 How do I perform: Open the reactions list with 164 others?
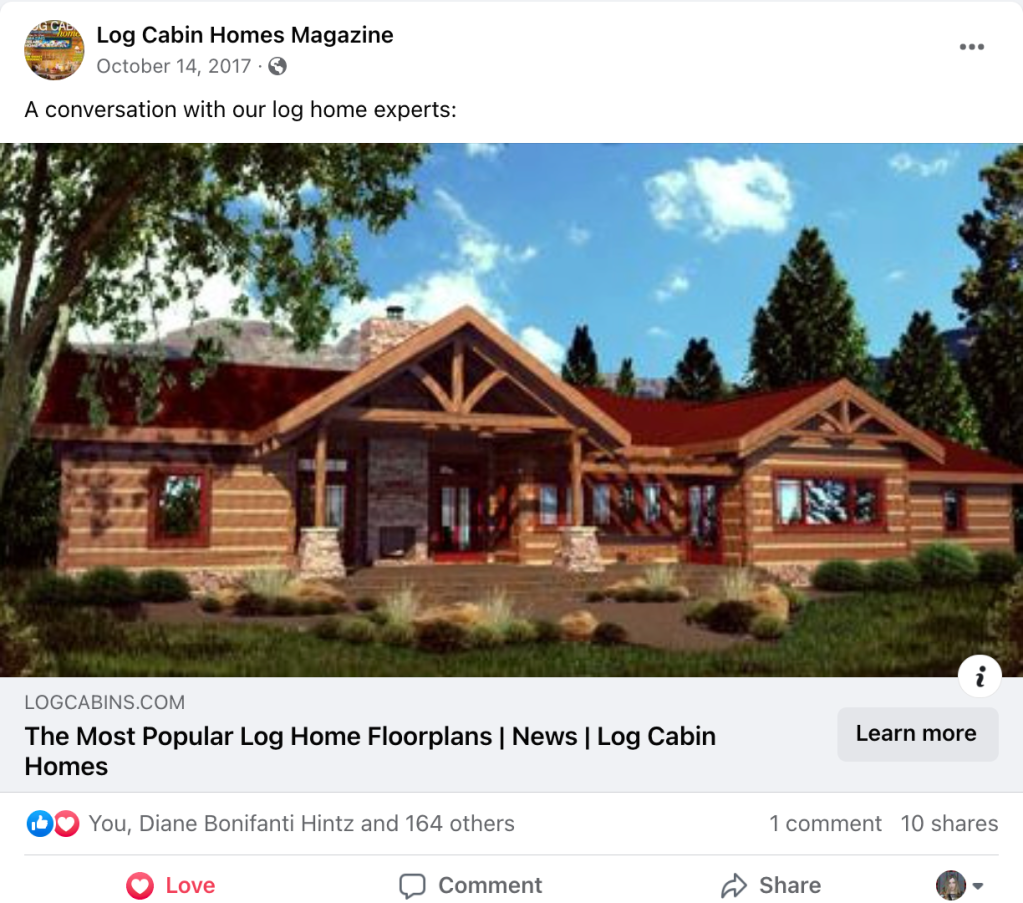(301, 823)
